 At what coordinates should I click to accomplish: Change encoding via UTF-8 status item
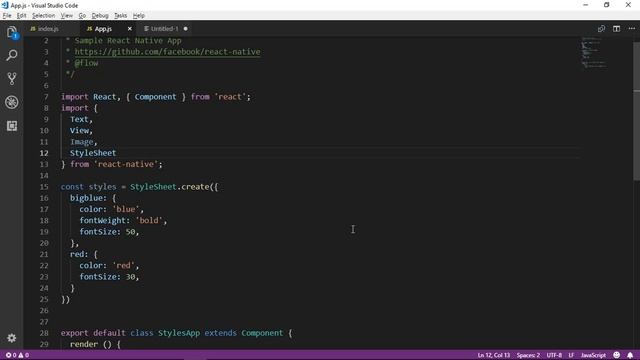pyautogui.click(x=554, y=355)
